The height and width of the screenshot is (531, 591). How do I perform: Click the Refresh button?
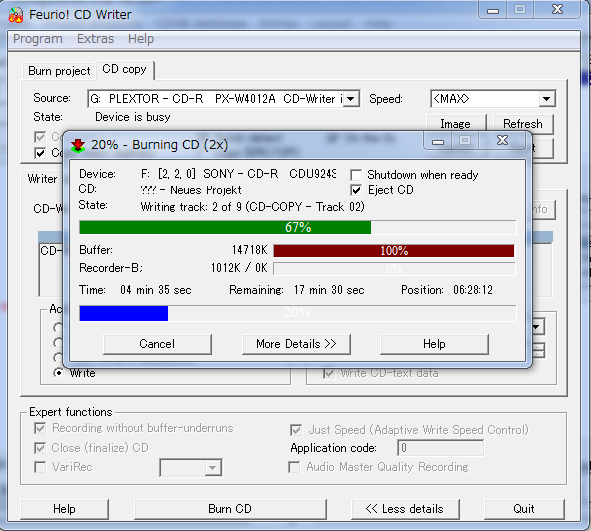523,124
